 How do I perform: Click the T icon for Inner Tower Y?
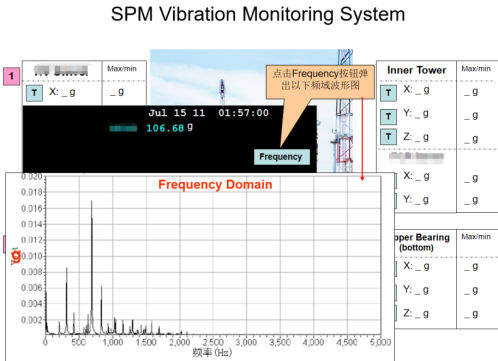(x=388, y=117)
